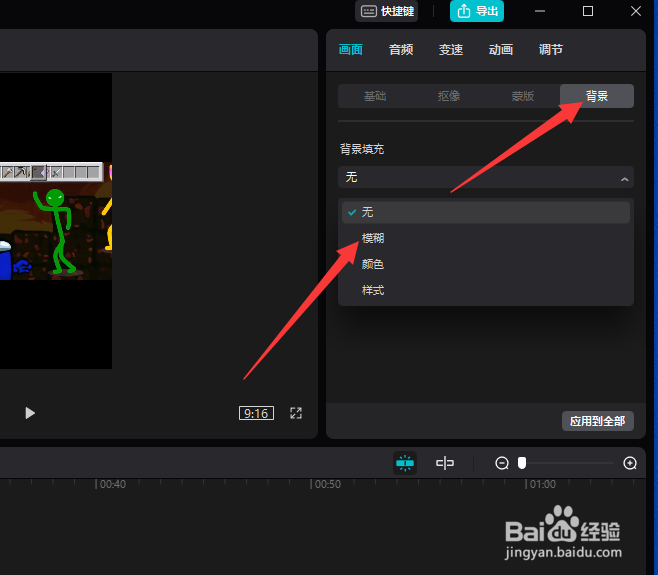Minimize the editor window

tap(540, 11)
